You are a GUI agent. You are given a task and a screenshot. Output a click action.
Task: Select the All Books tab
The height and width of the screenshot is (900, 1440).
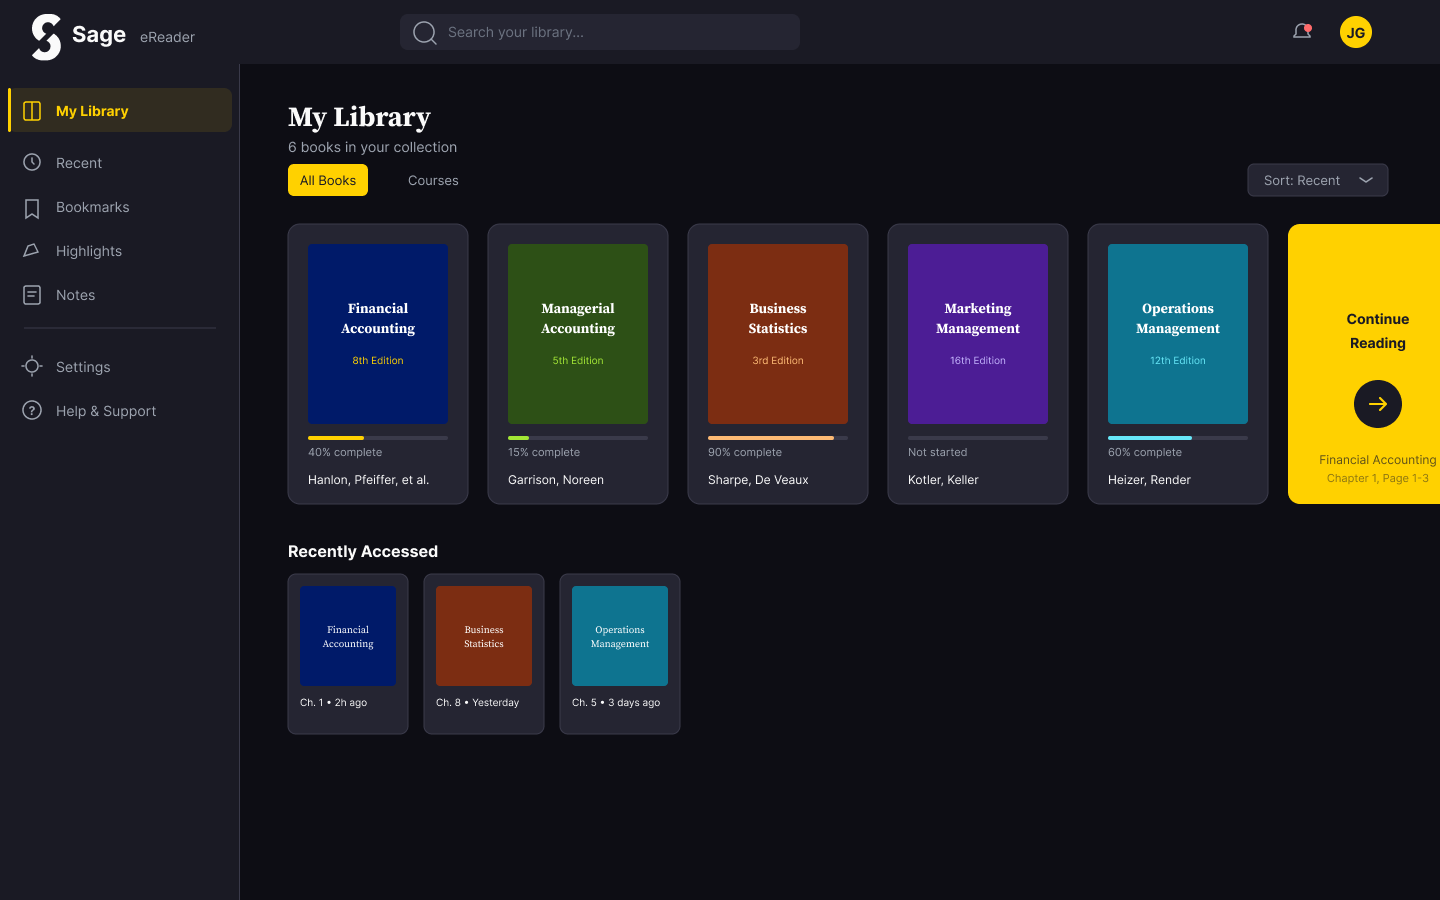coord(328,180)
